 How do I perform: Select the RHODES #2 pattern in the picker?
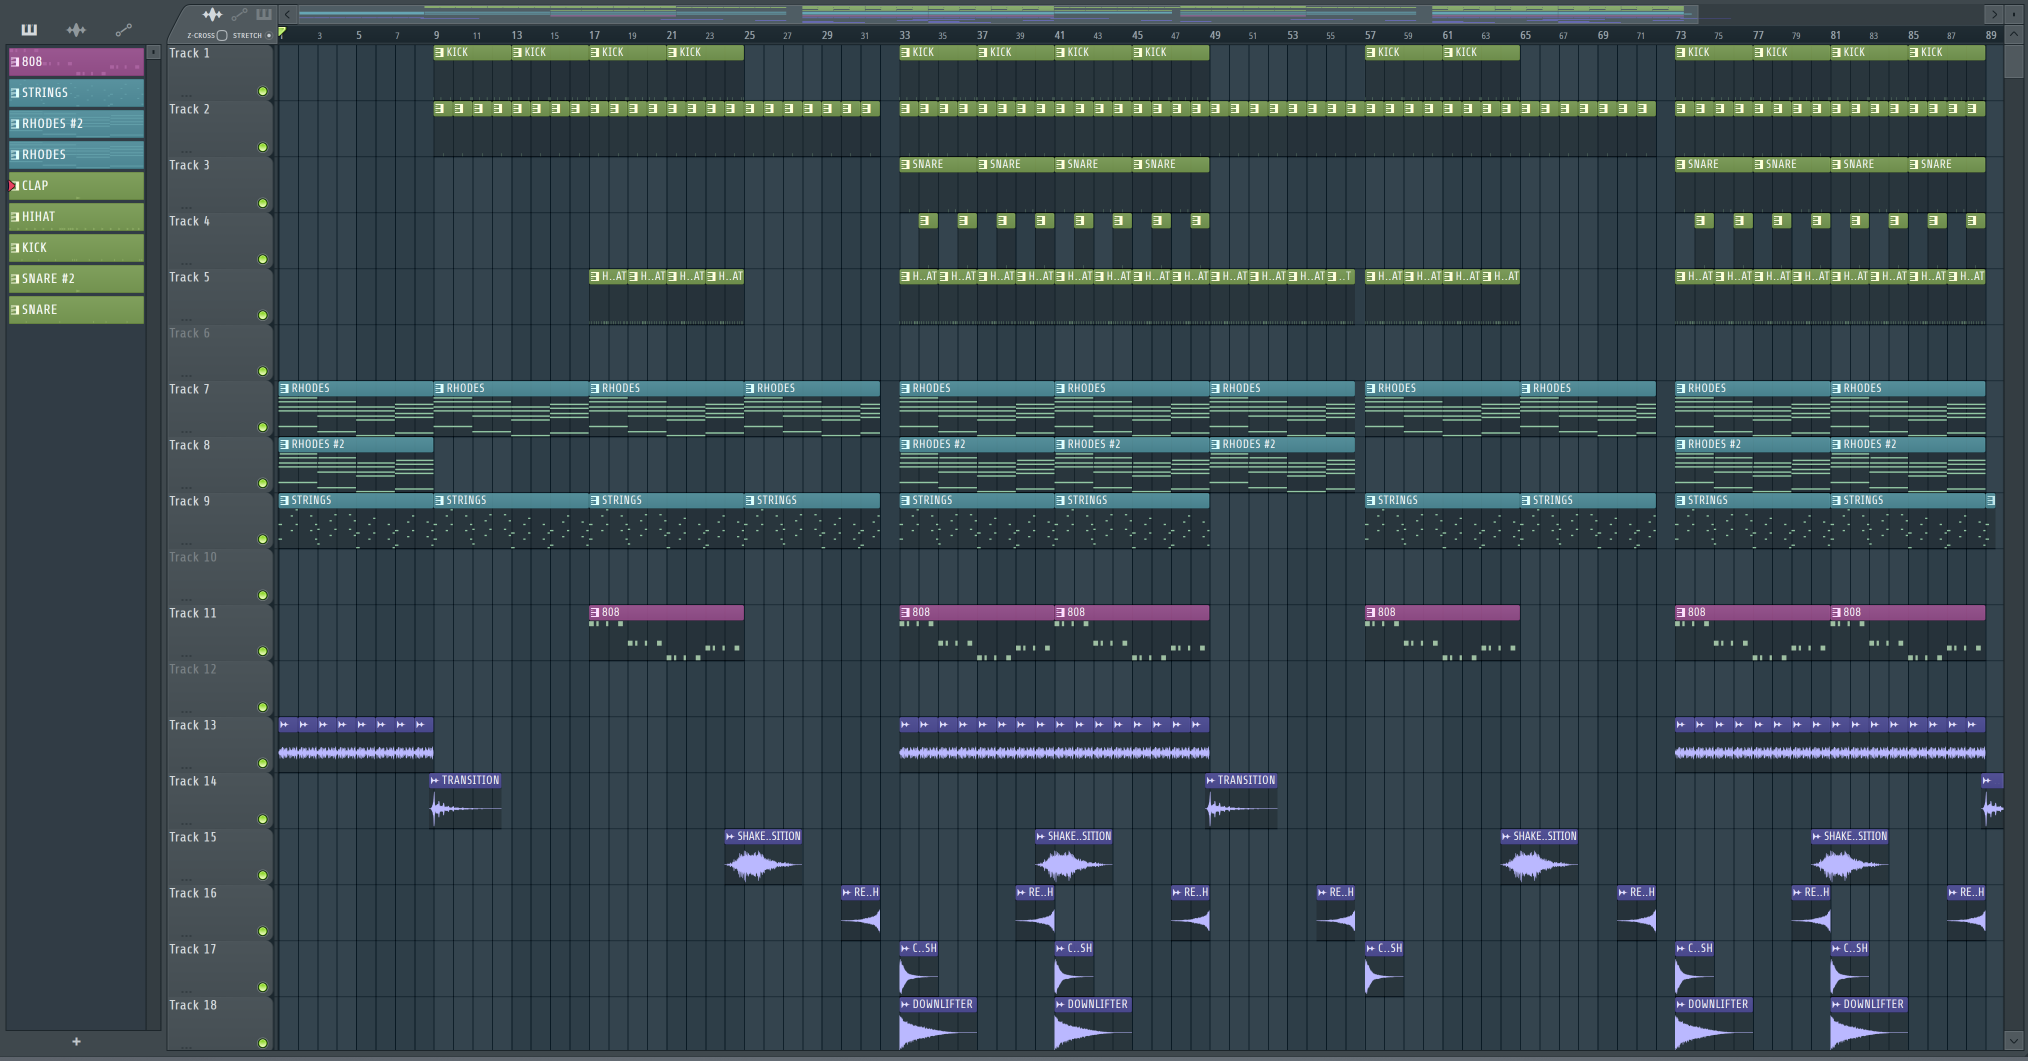pos(76,123)
